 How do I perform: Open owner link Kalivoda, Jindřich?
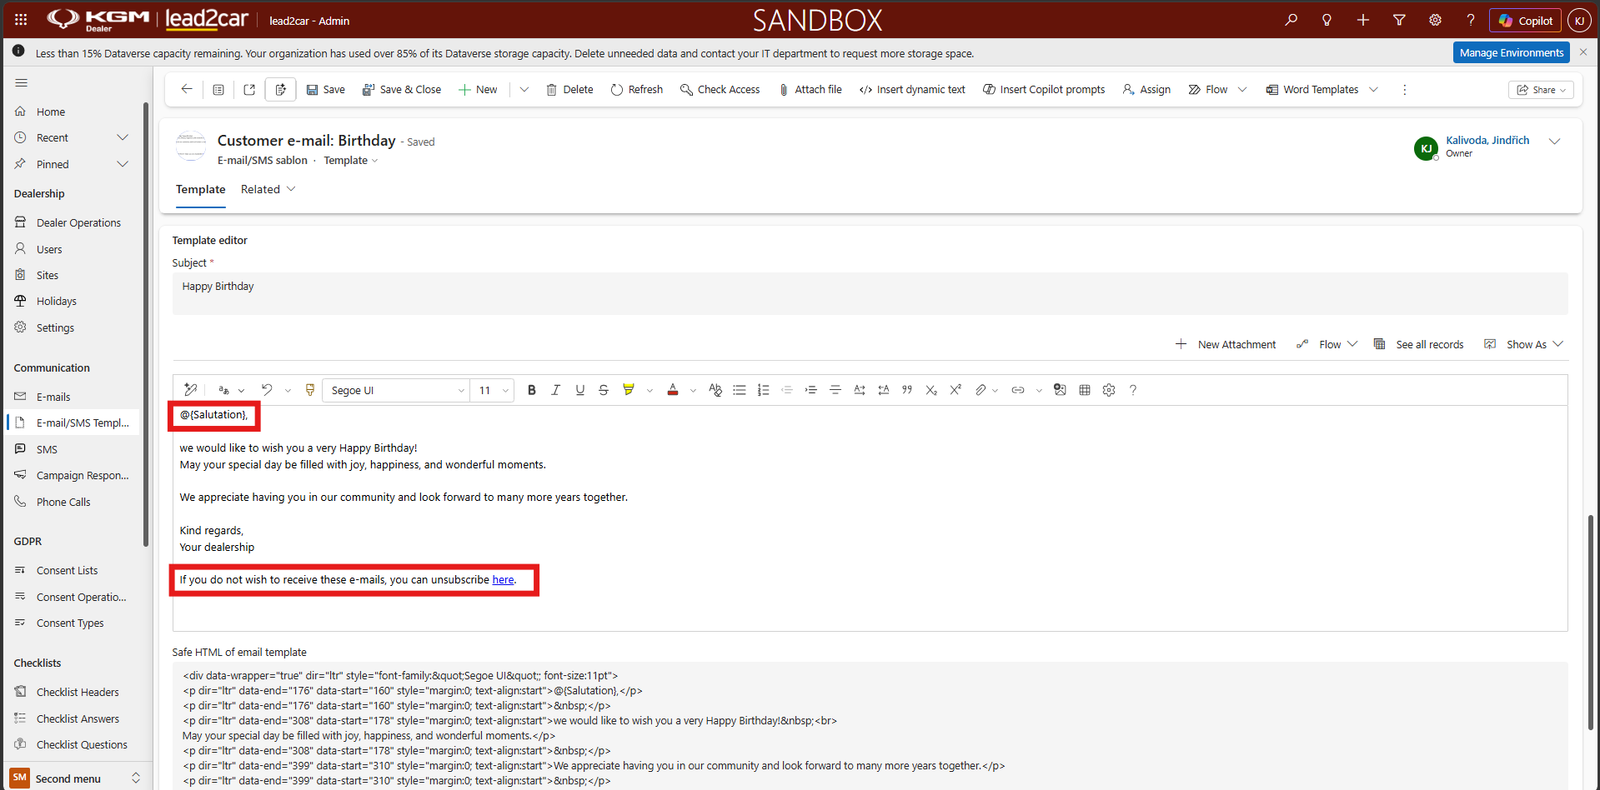tap(1487, 140)
